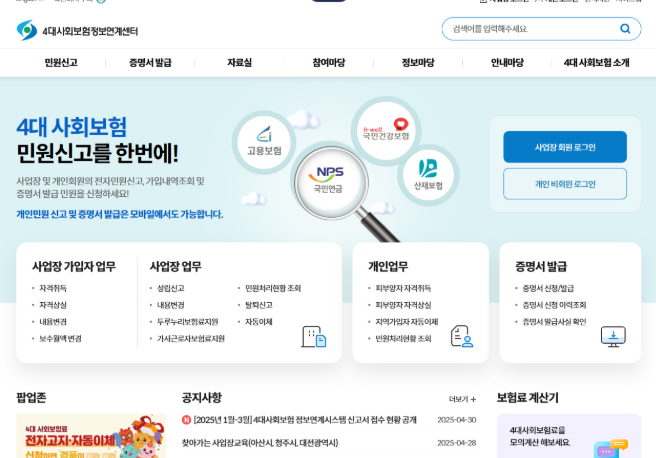Click the 2025-04-28 notice date
656x458 pixels.
click(x=456, y=443)
